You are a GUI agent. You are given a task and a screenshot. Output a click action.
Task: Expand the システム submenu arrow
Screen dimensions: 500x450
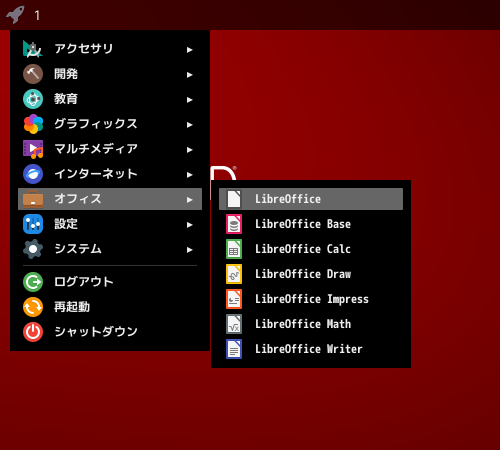coord(190,250)
